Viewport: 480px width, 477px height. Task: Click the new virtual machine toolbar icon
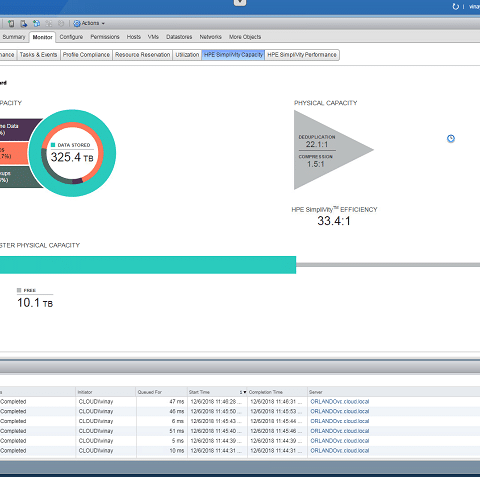36,23
